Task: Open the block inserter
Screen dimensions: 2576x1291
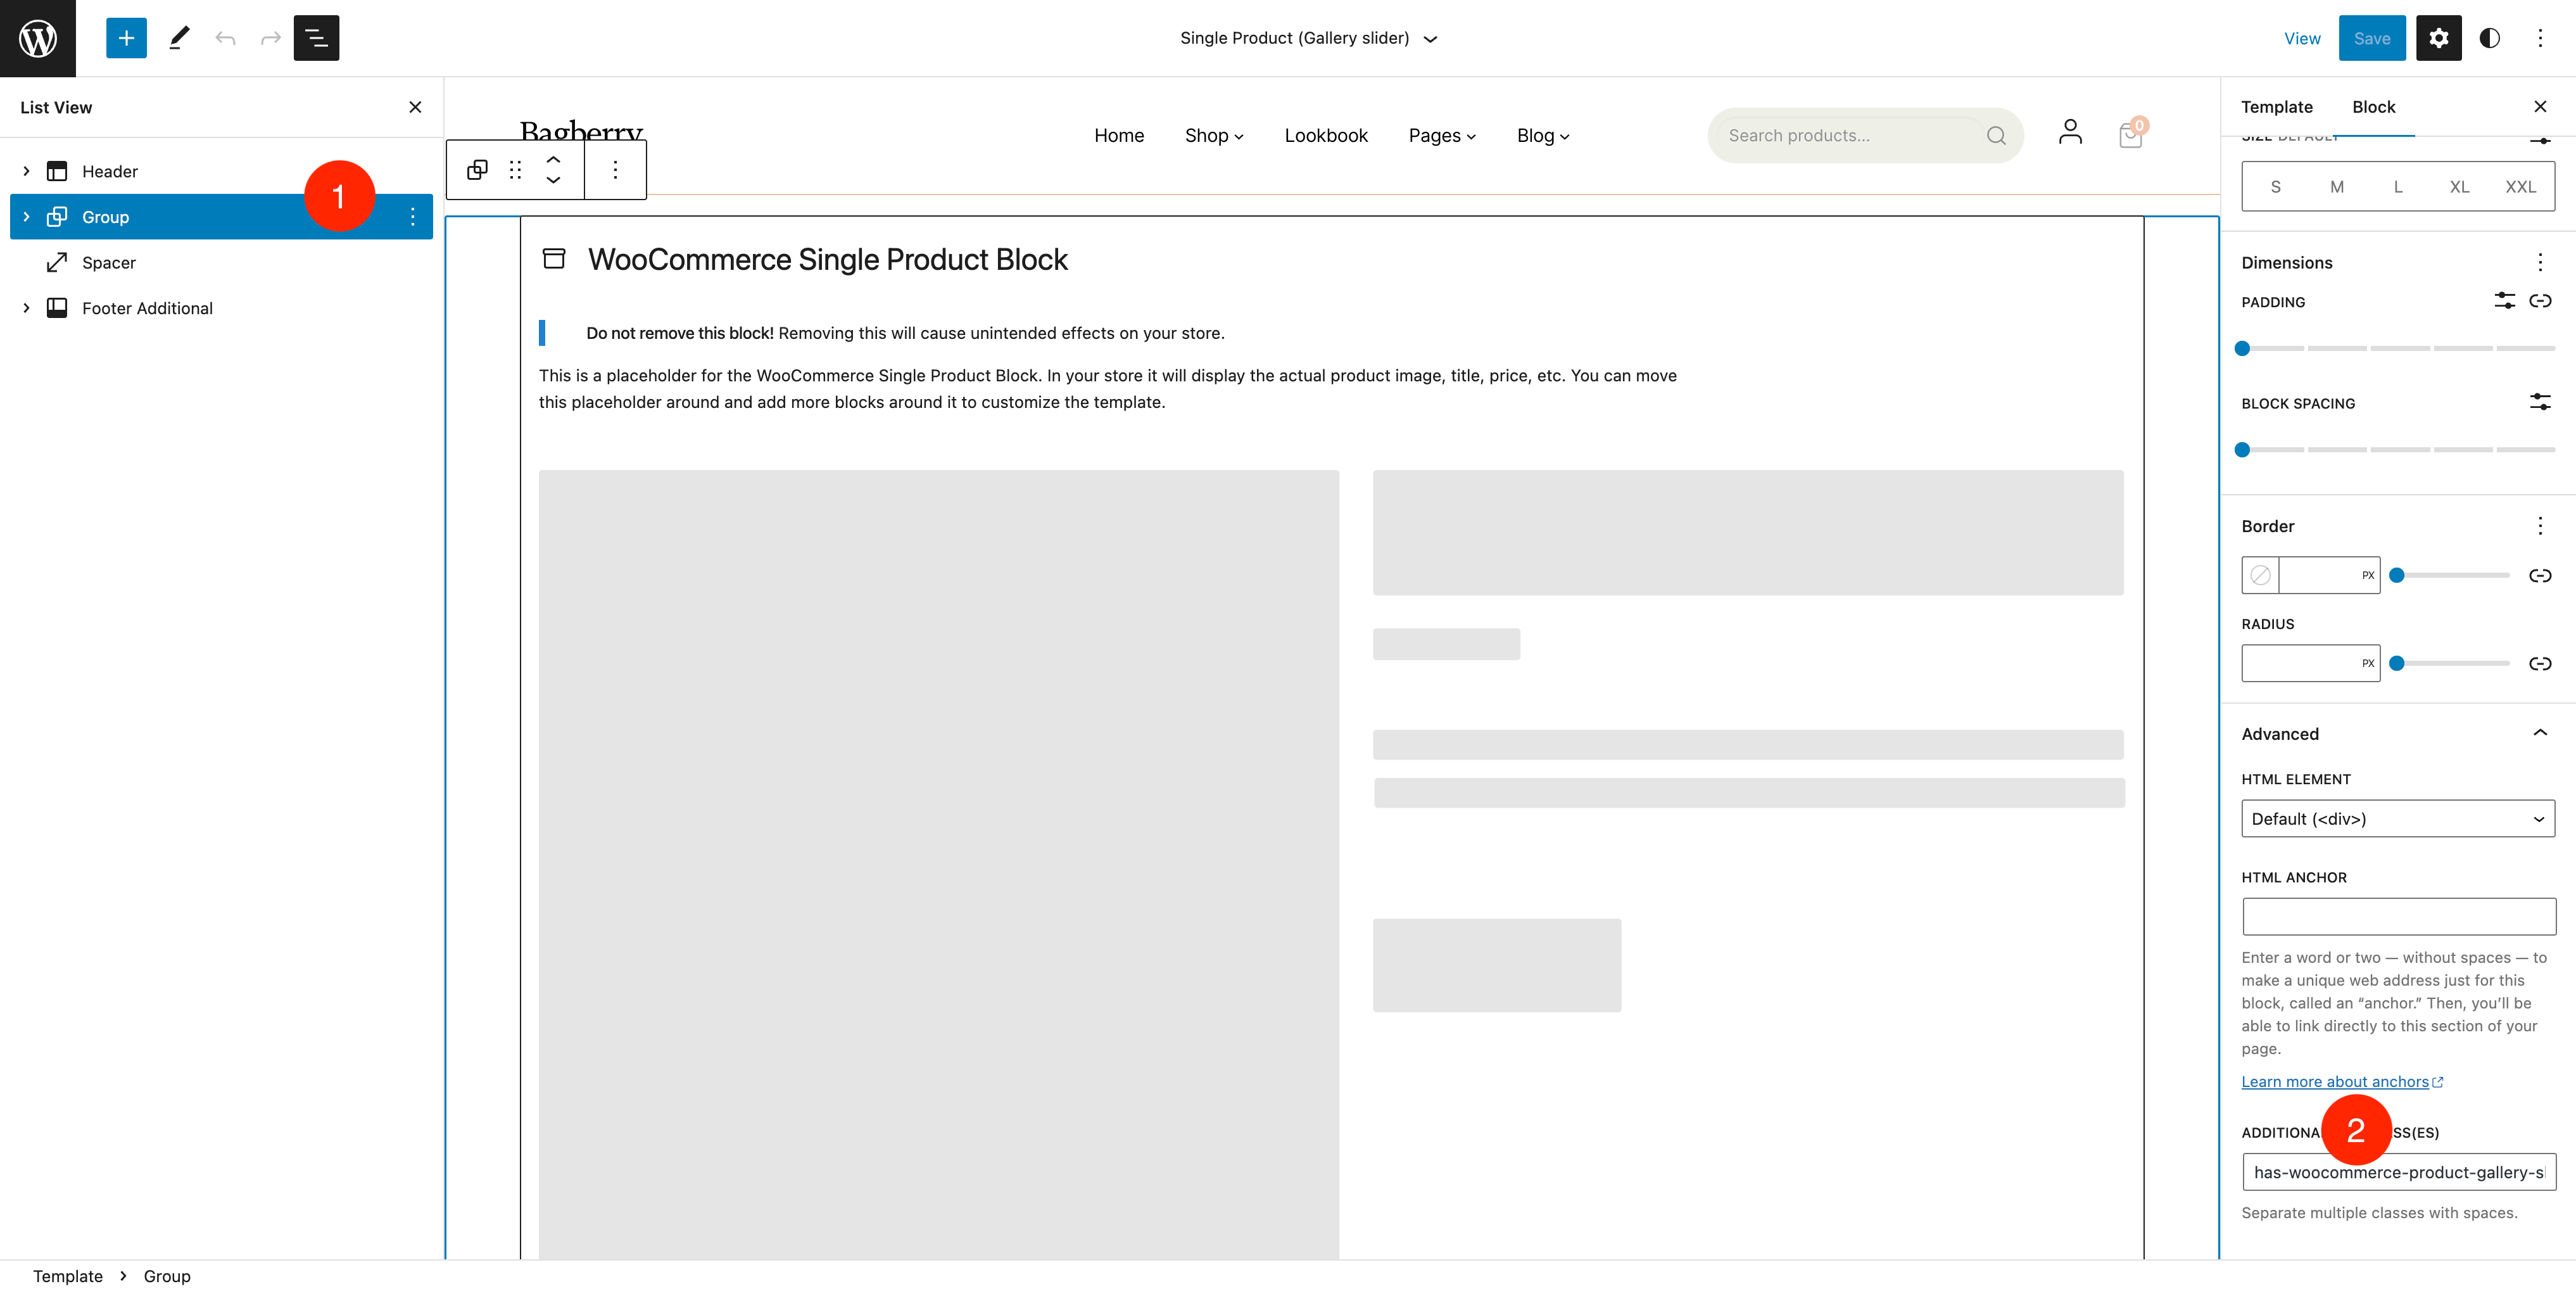Action: [126, 38]
